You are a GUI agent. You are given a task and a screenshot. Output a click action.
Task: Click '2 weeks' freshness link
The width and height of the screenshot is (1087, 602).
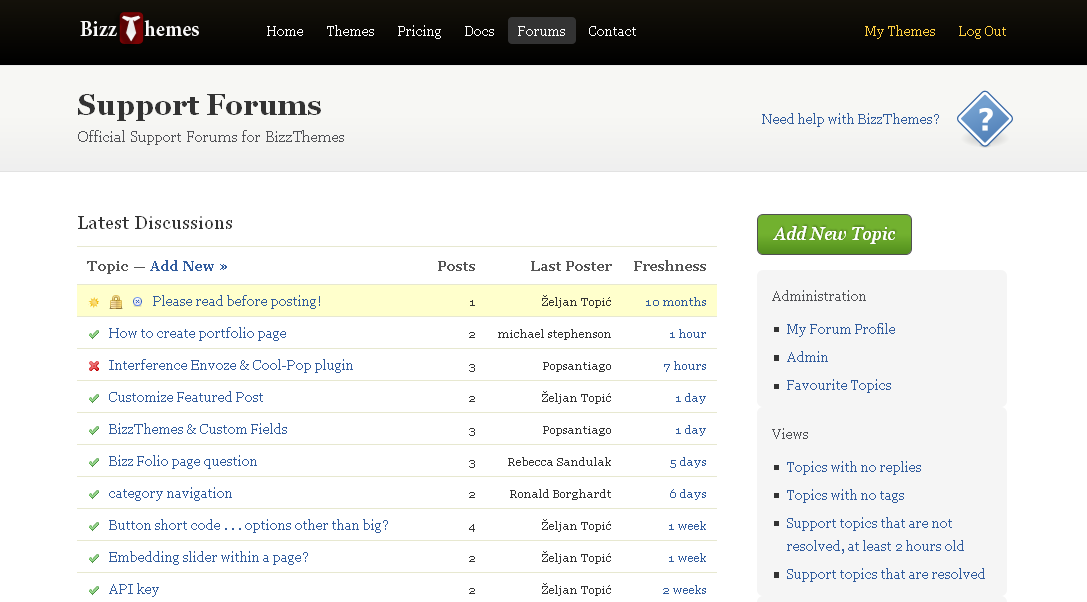click(684, 590)
